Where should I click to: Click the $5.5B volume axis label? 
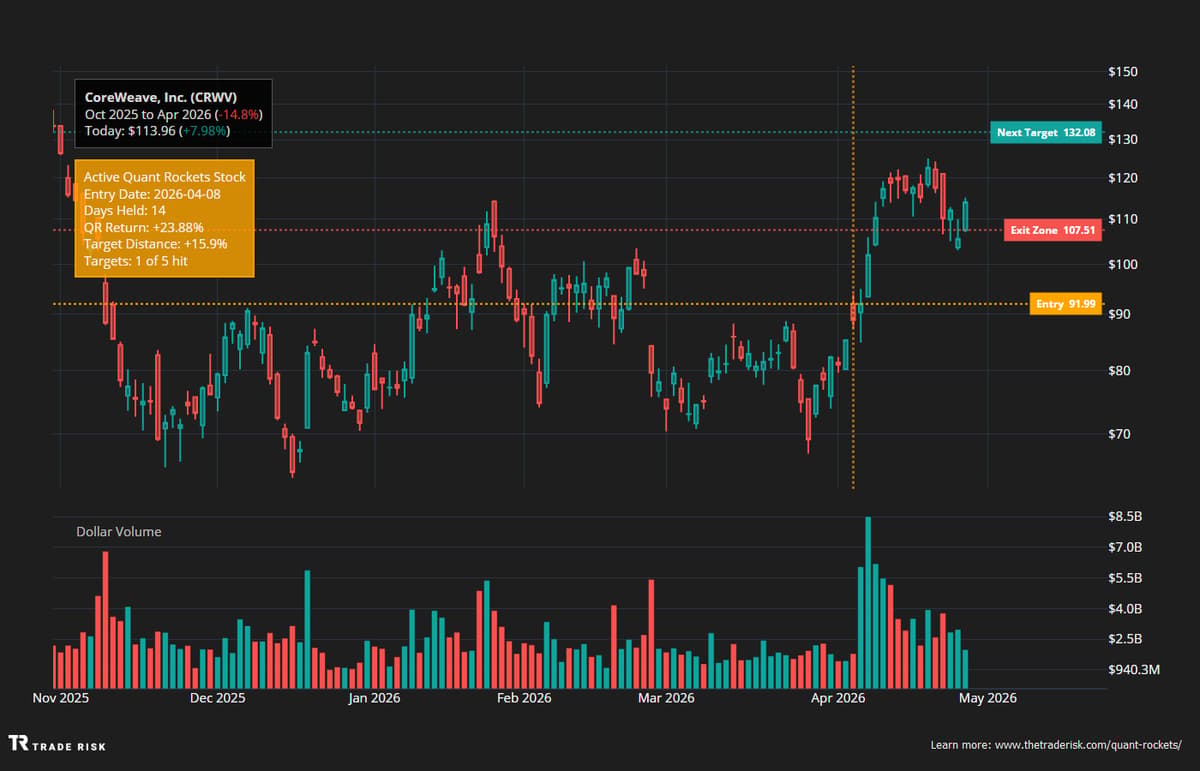pos(1124,578)
